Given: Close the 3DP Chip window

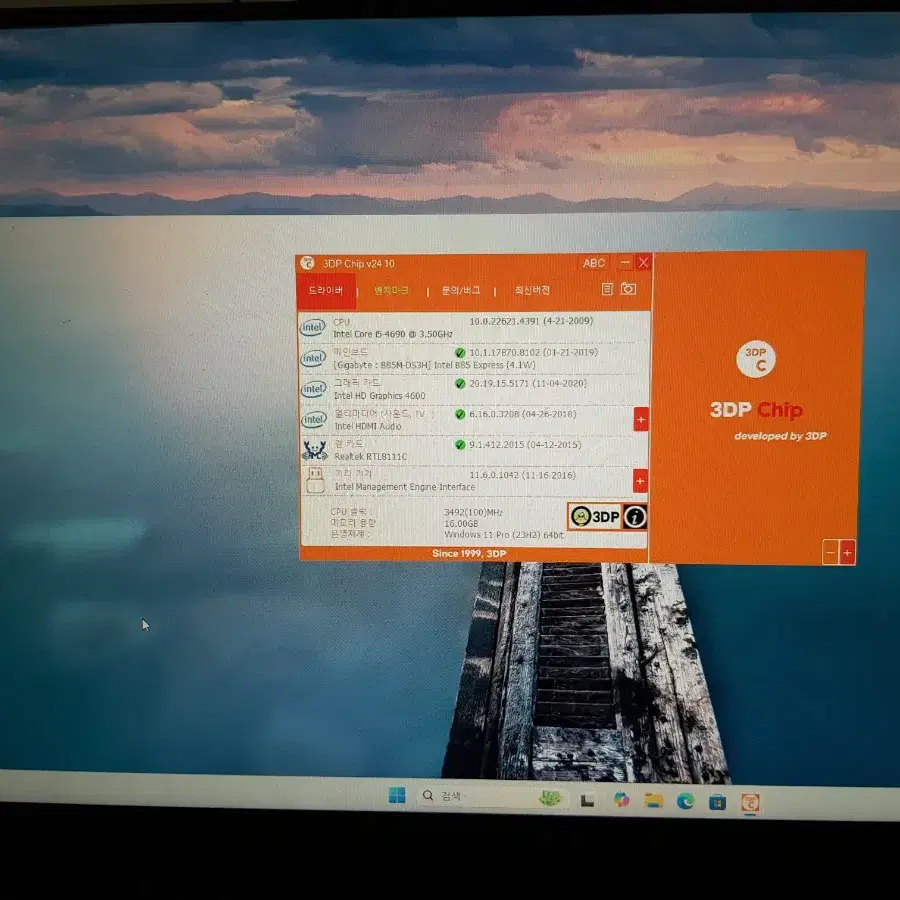Looking at the screenshot, I should pos(643,262).
